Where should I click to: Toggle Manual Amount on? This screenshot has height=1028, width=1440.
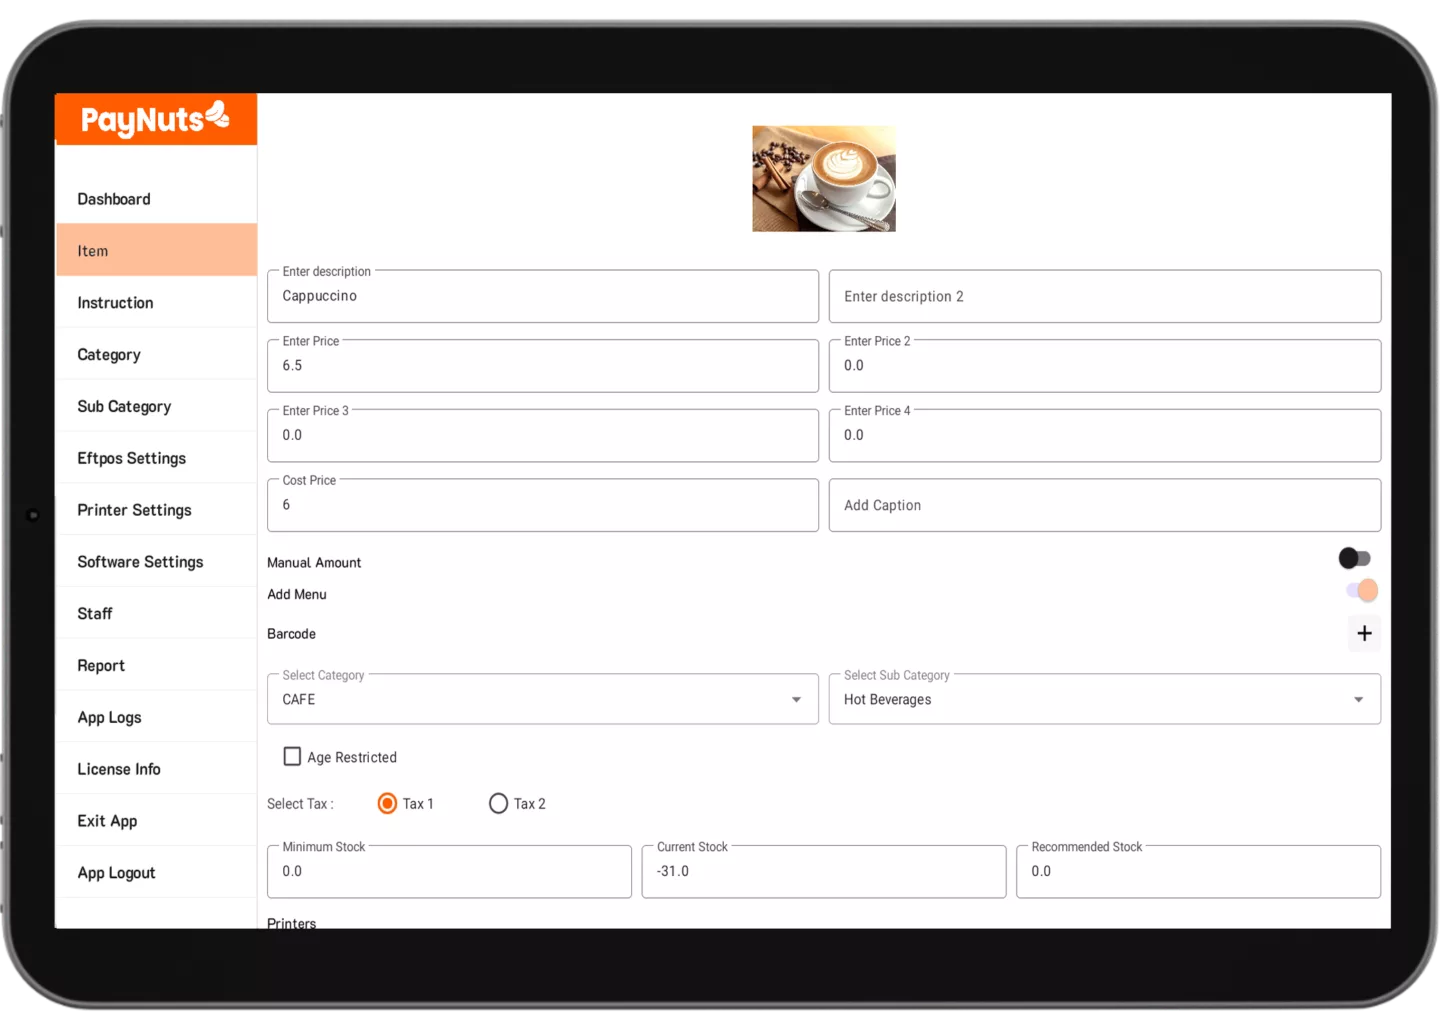(1355, 558)
